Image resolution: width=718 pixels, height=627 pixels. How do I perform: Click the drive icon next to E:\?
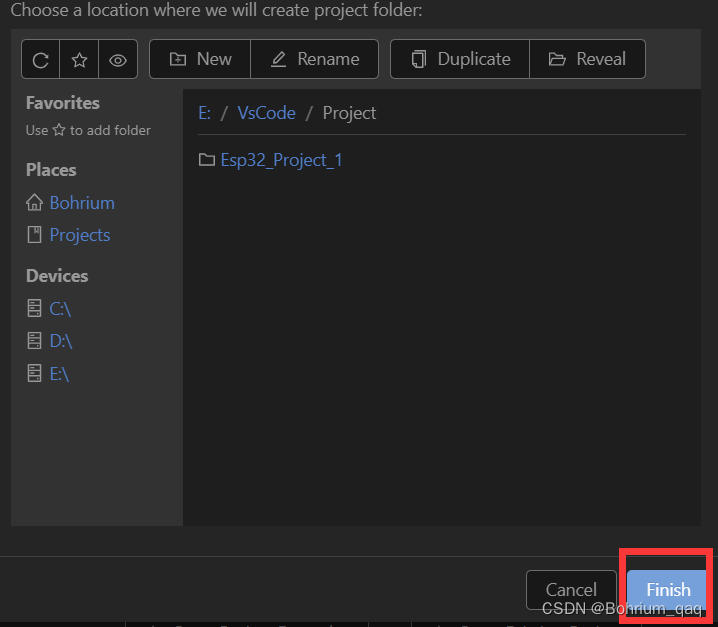[x=34, y=373]
